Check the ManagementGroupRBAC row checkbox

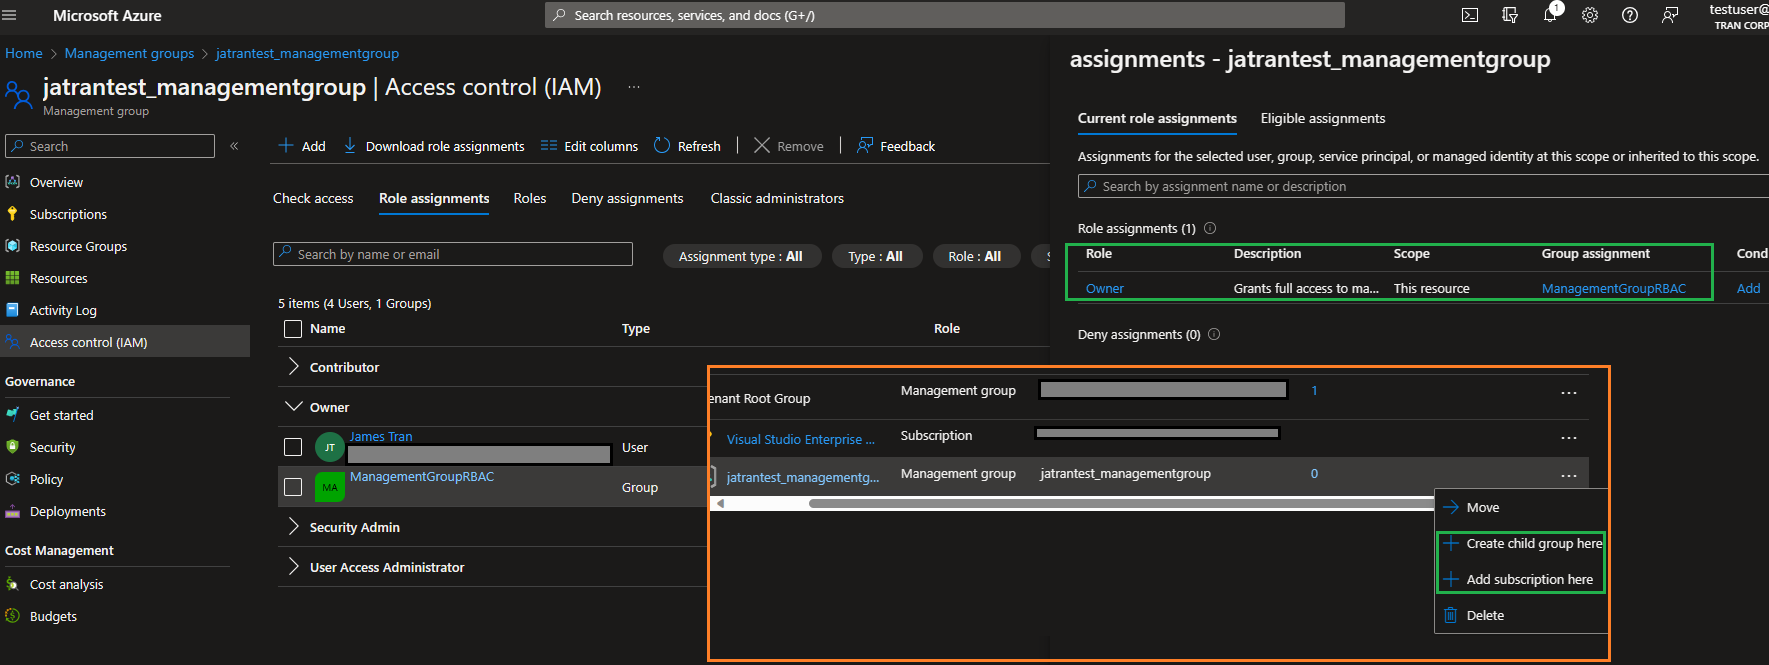[293, 487]
